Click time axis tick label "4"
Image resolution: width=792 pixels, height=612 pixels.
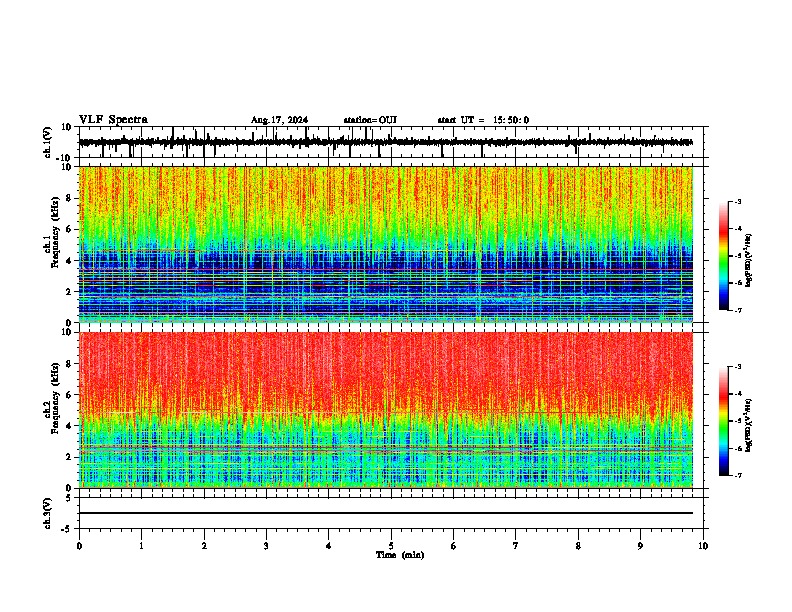tap(329, 546)
